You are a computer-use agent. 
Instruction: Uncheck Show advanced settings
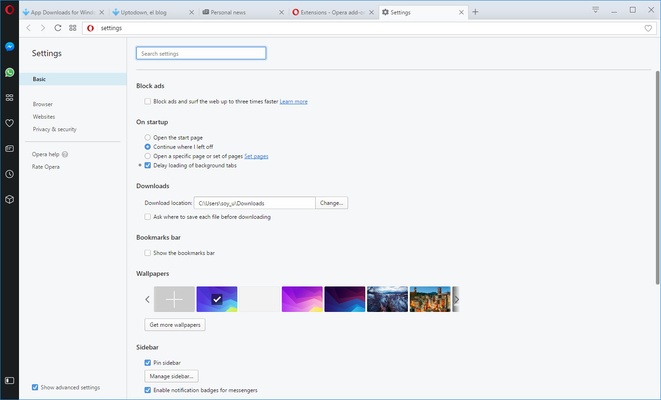[x=35, y=387]
